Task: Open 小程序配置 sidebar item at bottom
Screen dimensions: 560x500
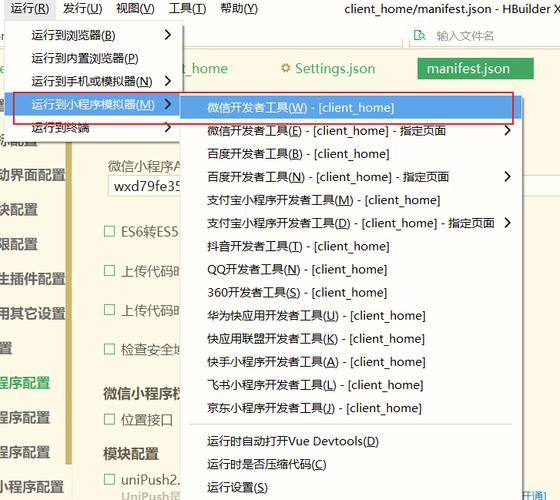Action: 32,487
